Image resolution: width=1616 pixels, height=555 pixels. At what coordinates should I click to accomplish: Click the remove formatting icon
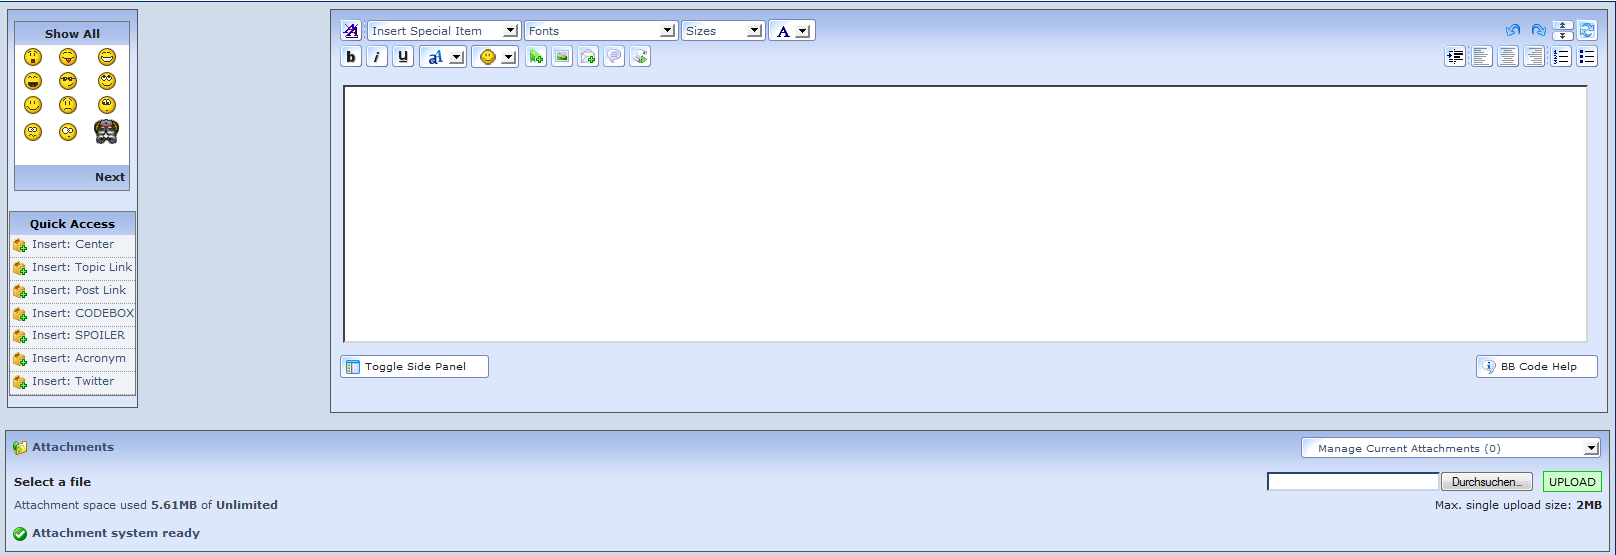[x=351, y=31]
